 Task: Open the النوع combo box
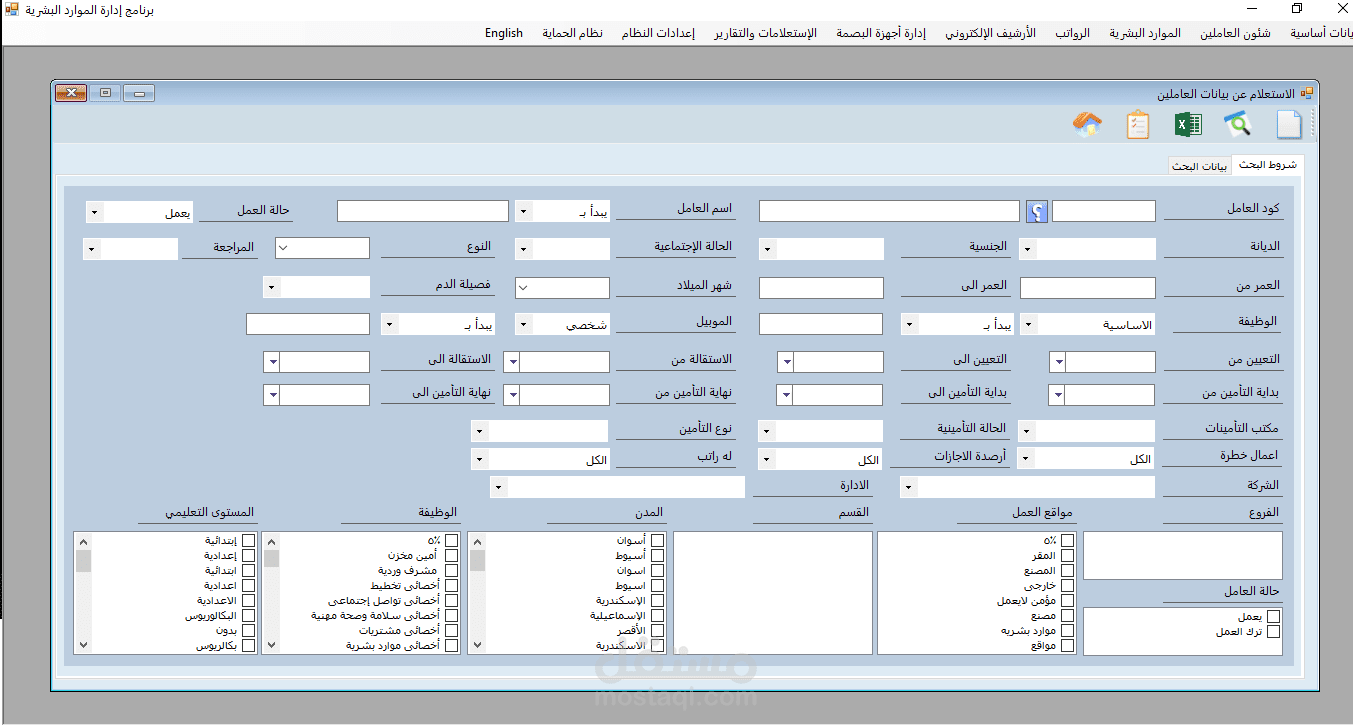click(283, 248)
